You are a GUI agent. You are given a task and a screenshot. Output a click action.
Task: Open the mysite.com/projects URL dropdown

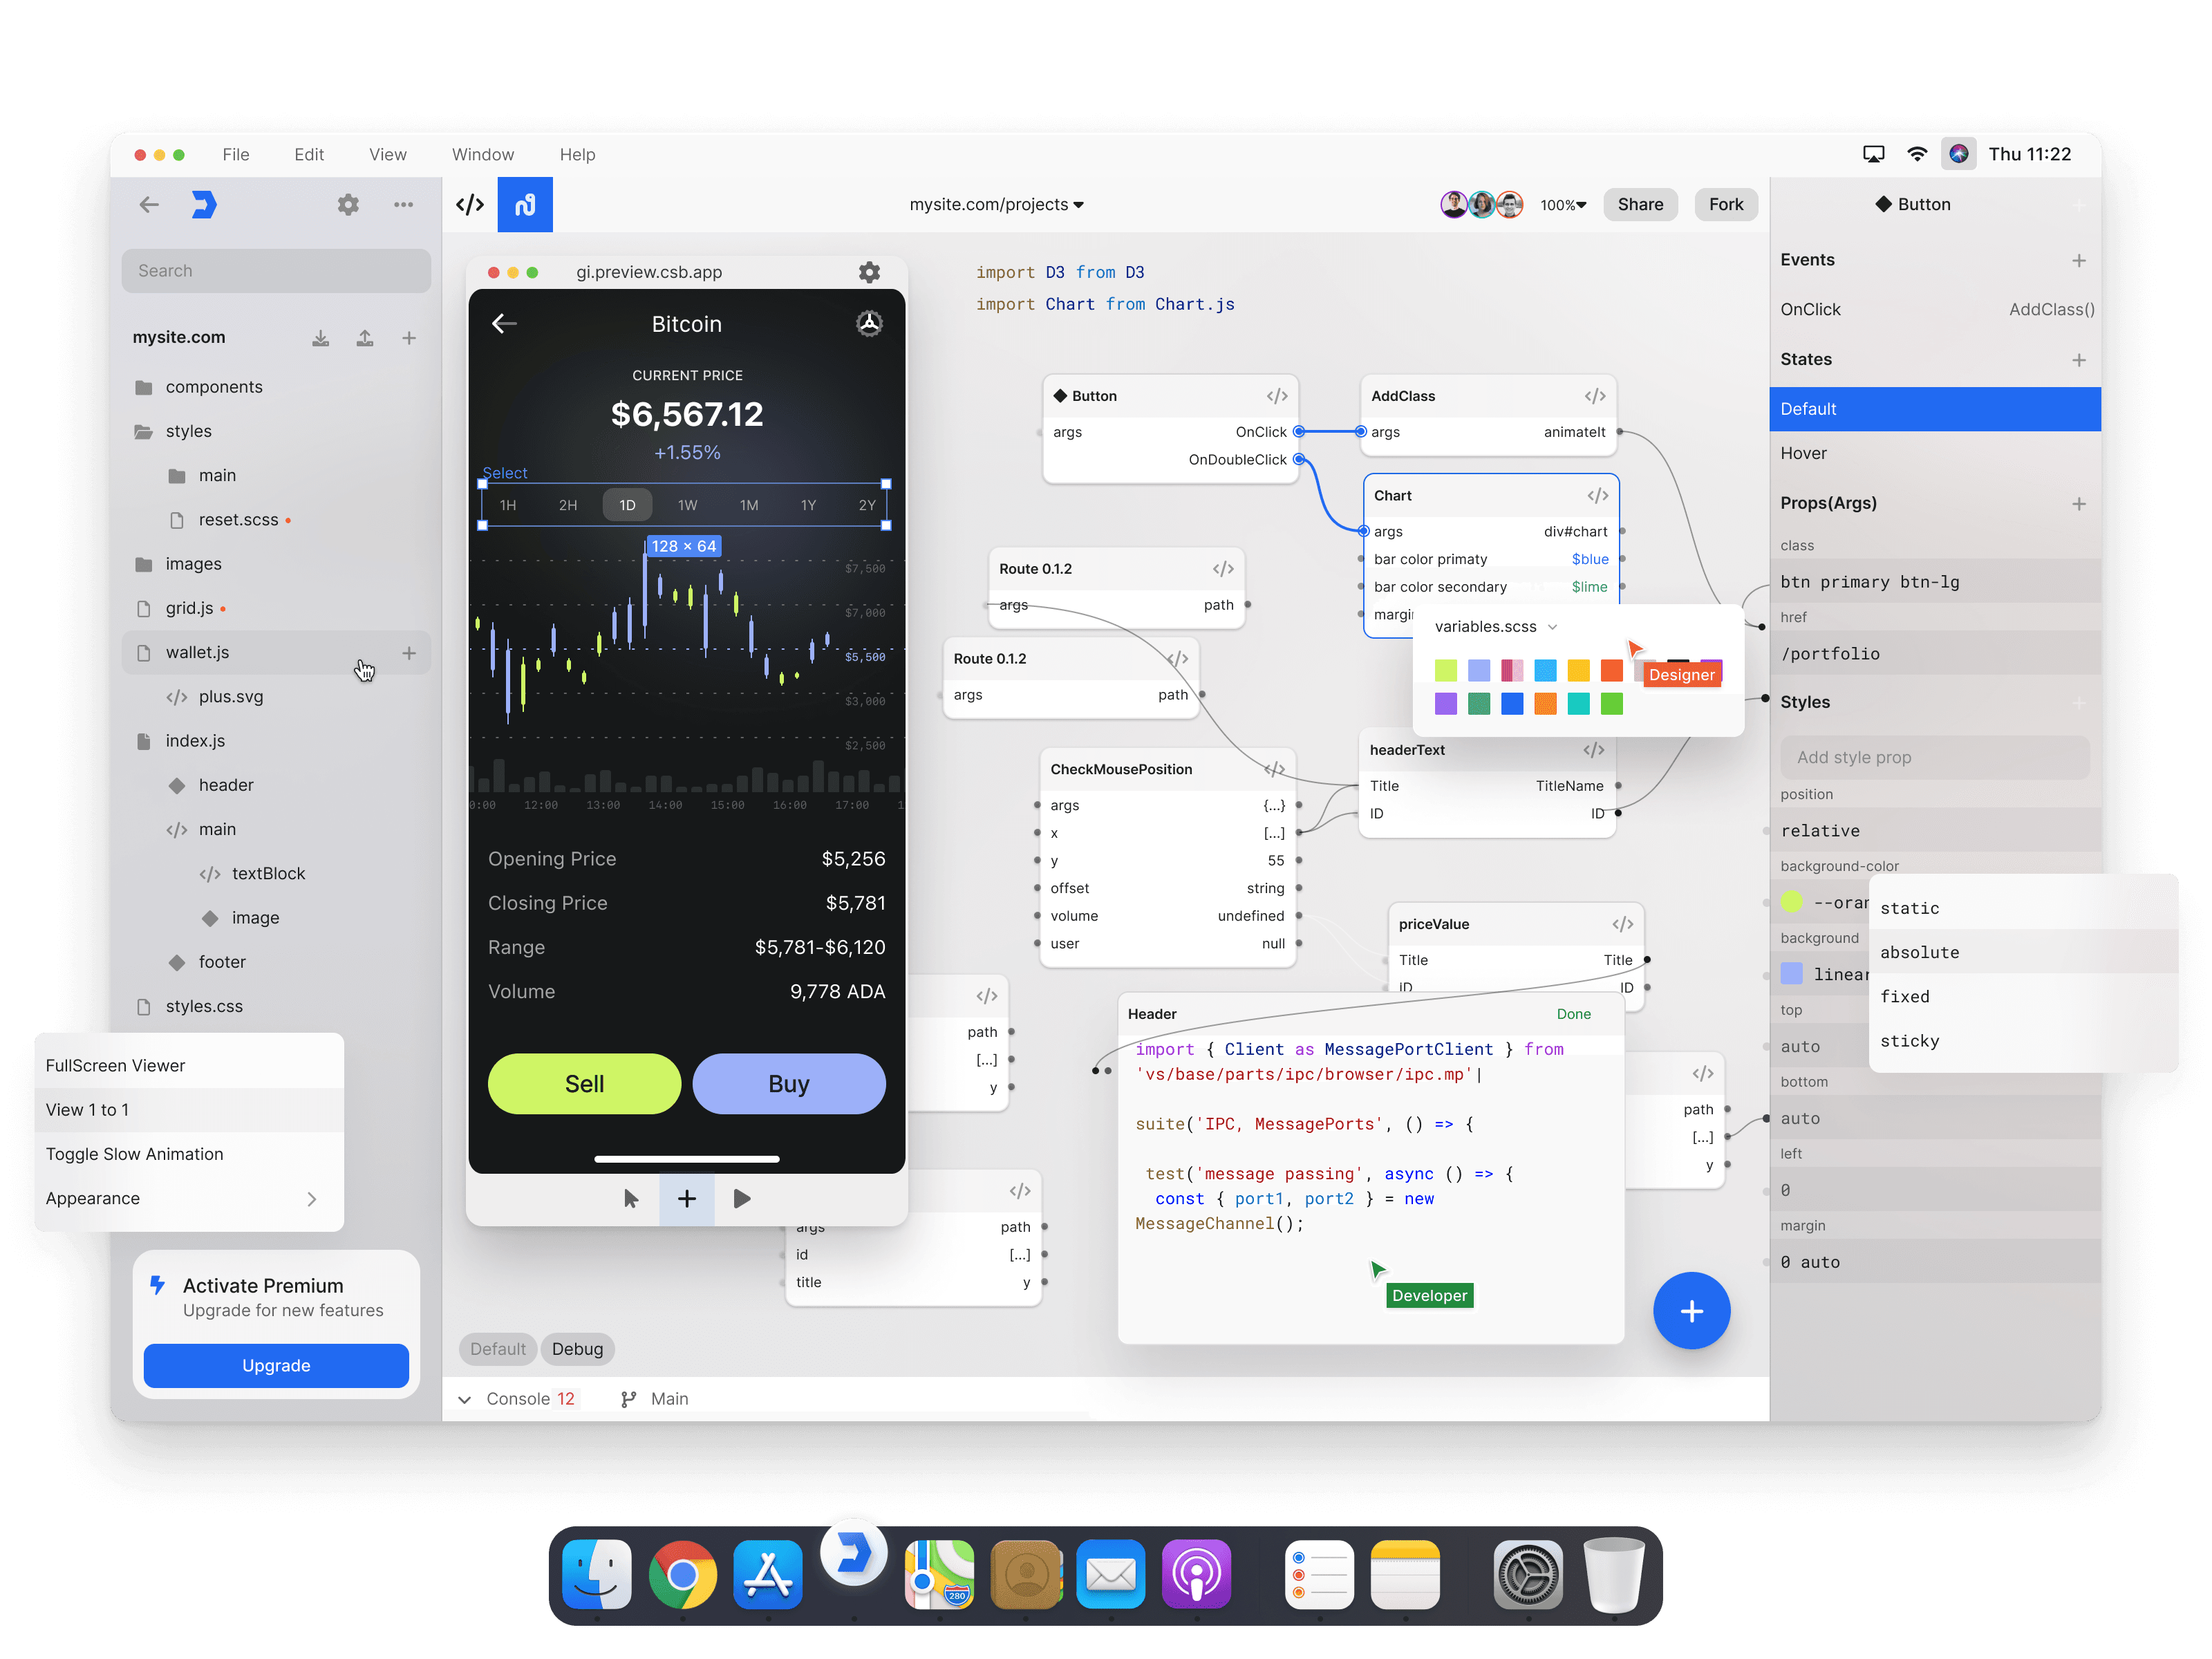(996, 205)
